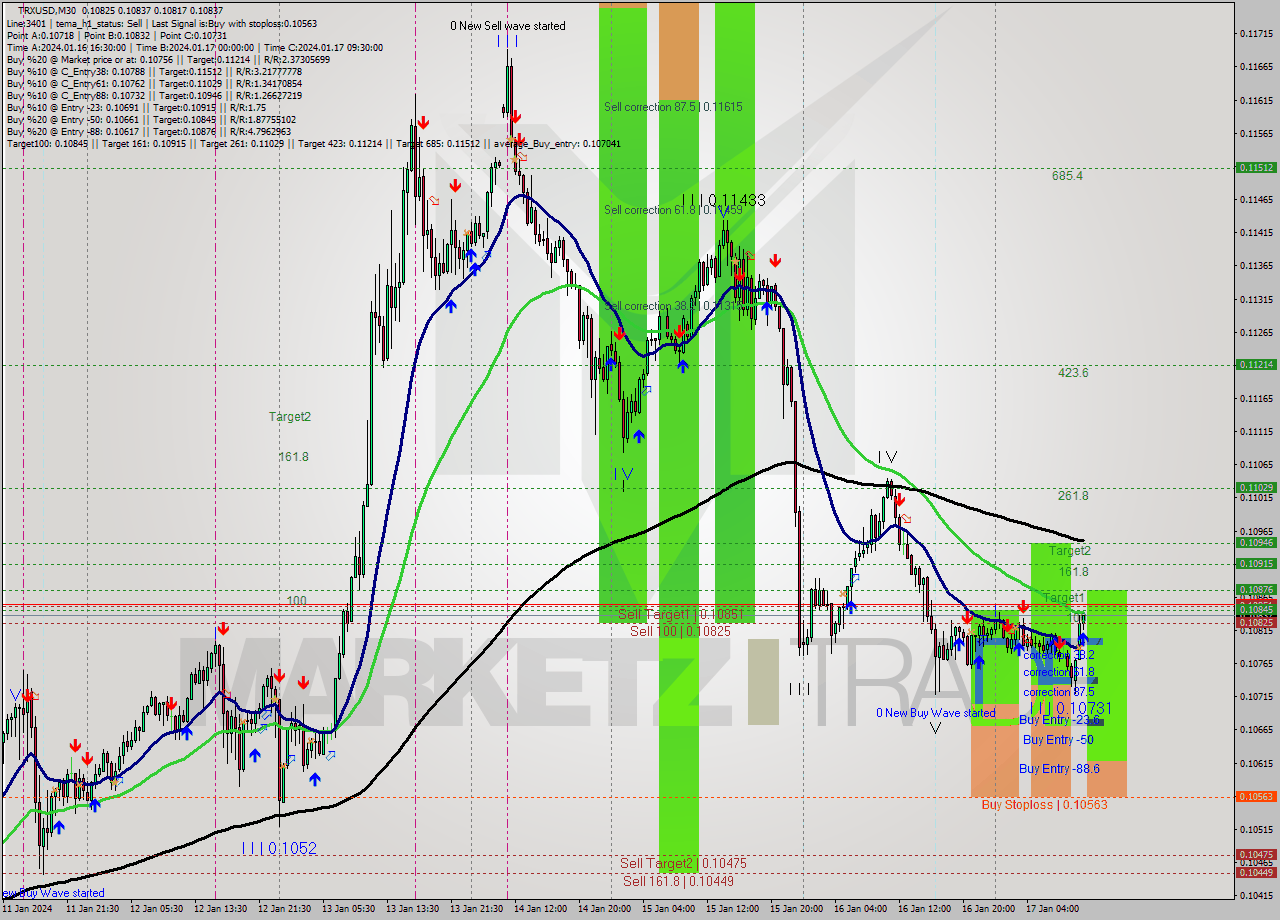The width and height of the screenshot is (1280, 920).
Task: Click the '14 Jan 12:00' time axis label
Action: 541,909
